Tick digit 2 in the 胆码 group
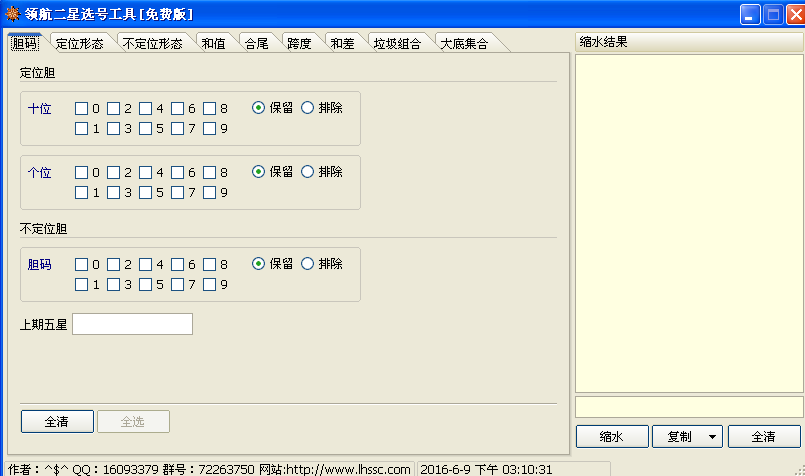Viewport: 805px width, 476px height. 113,264
